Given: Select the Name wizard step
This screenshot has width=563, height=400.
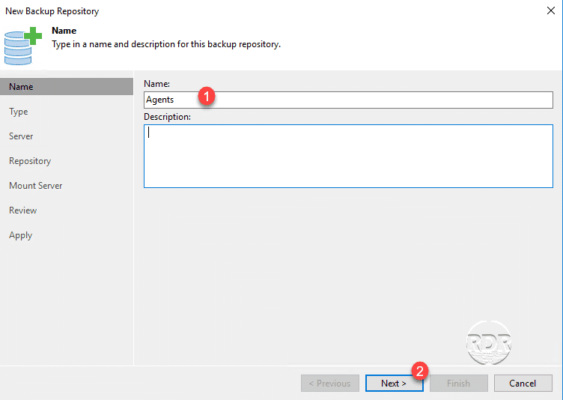Looking at the screenshot, I should tap(66, 87).
